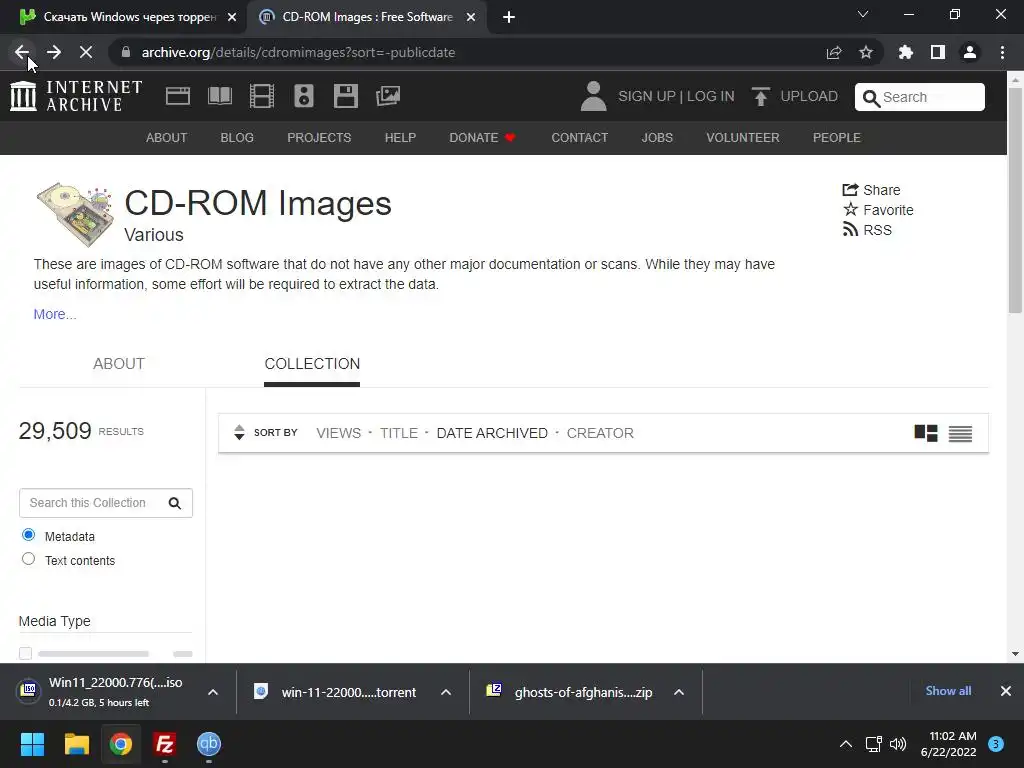
Task: Click the Internet Archive search box
Action: [920, 97]
